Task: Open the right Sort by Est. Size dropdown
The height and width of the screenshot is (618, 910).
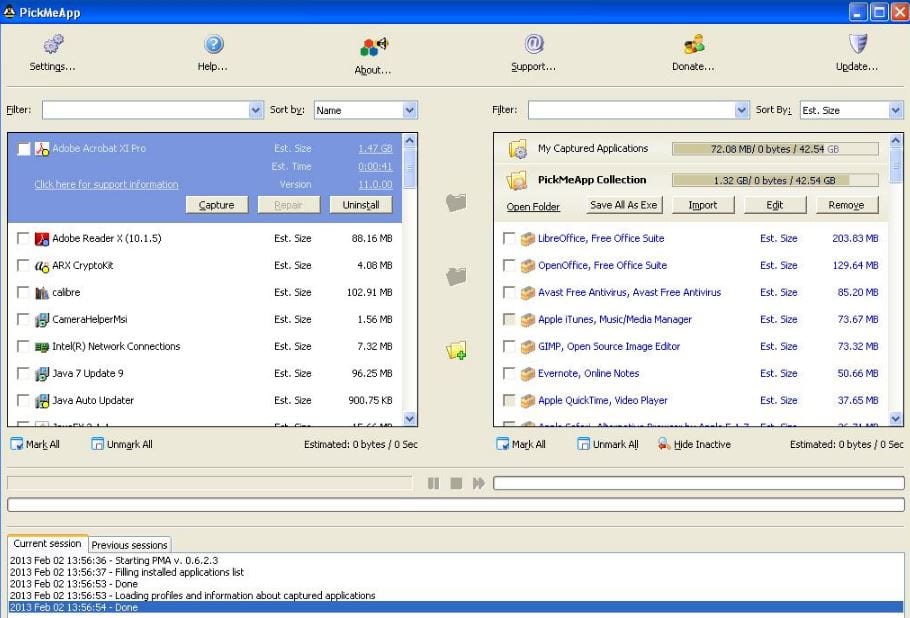Action: [x=895, y=110]
